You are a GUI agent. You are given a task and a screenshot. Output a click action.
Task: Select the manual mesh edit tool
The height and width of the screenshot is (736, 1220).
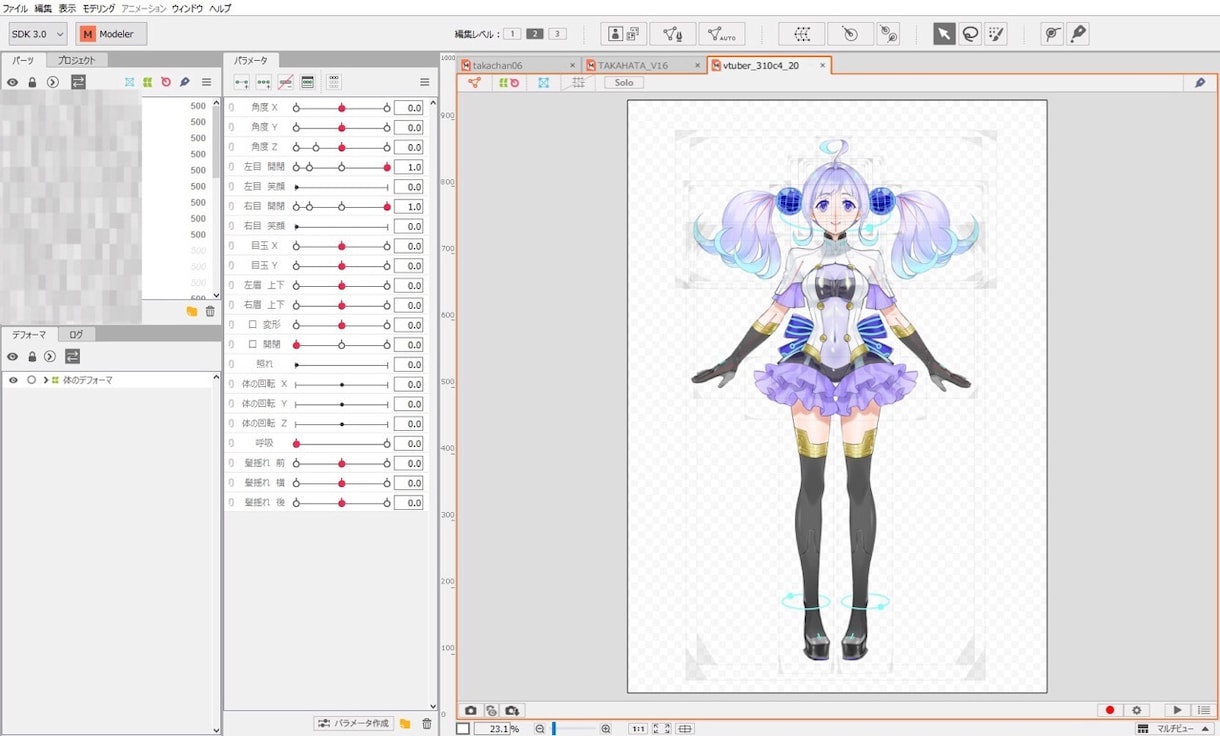(x=673, y=34)
